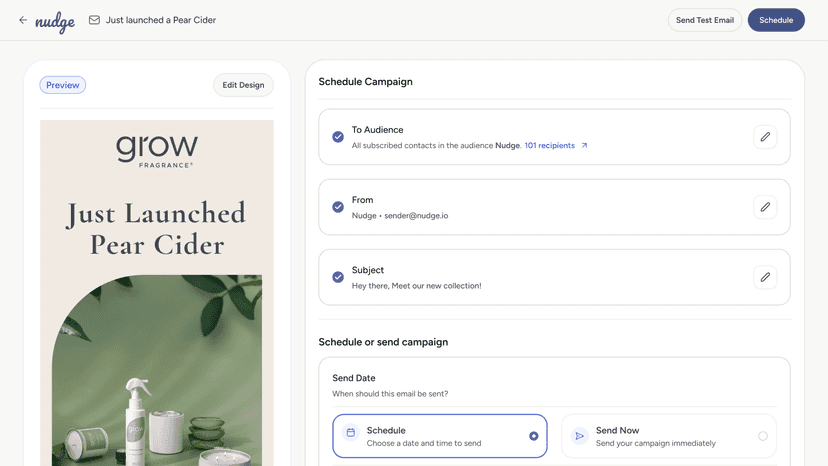Click the Just Launched Pear Cider headline
Image resolution: width=828 pixels, height=466 pixels.
click(x=157, y=229)
